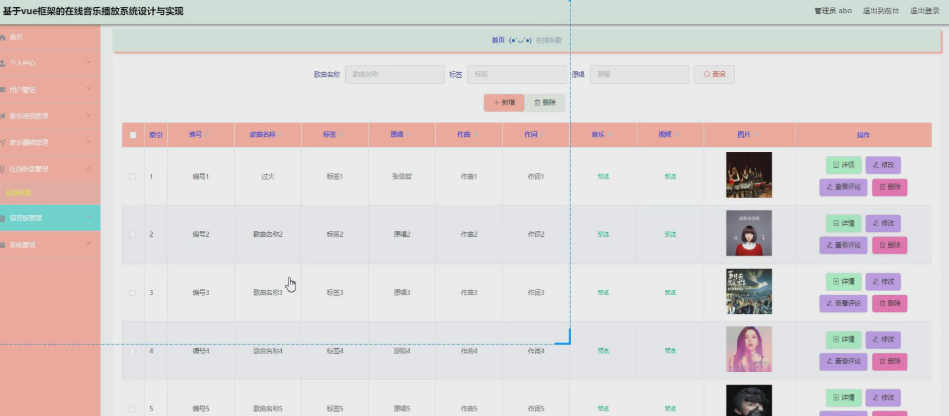Viewport: 949px width, 416px height.
Task: Click the 新增 add button
Action: (504, 103)
